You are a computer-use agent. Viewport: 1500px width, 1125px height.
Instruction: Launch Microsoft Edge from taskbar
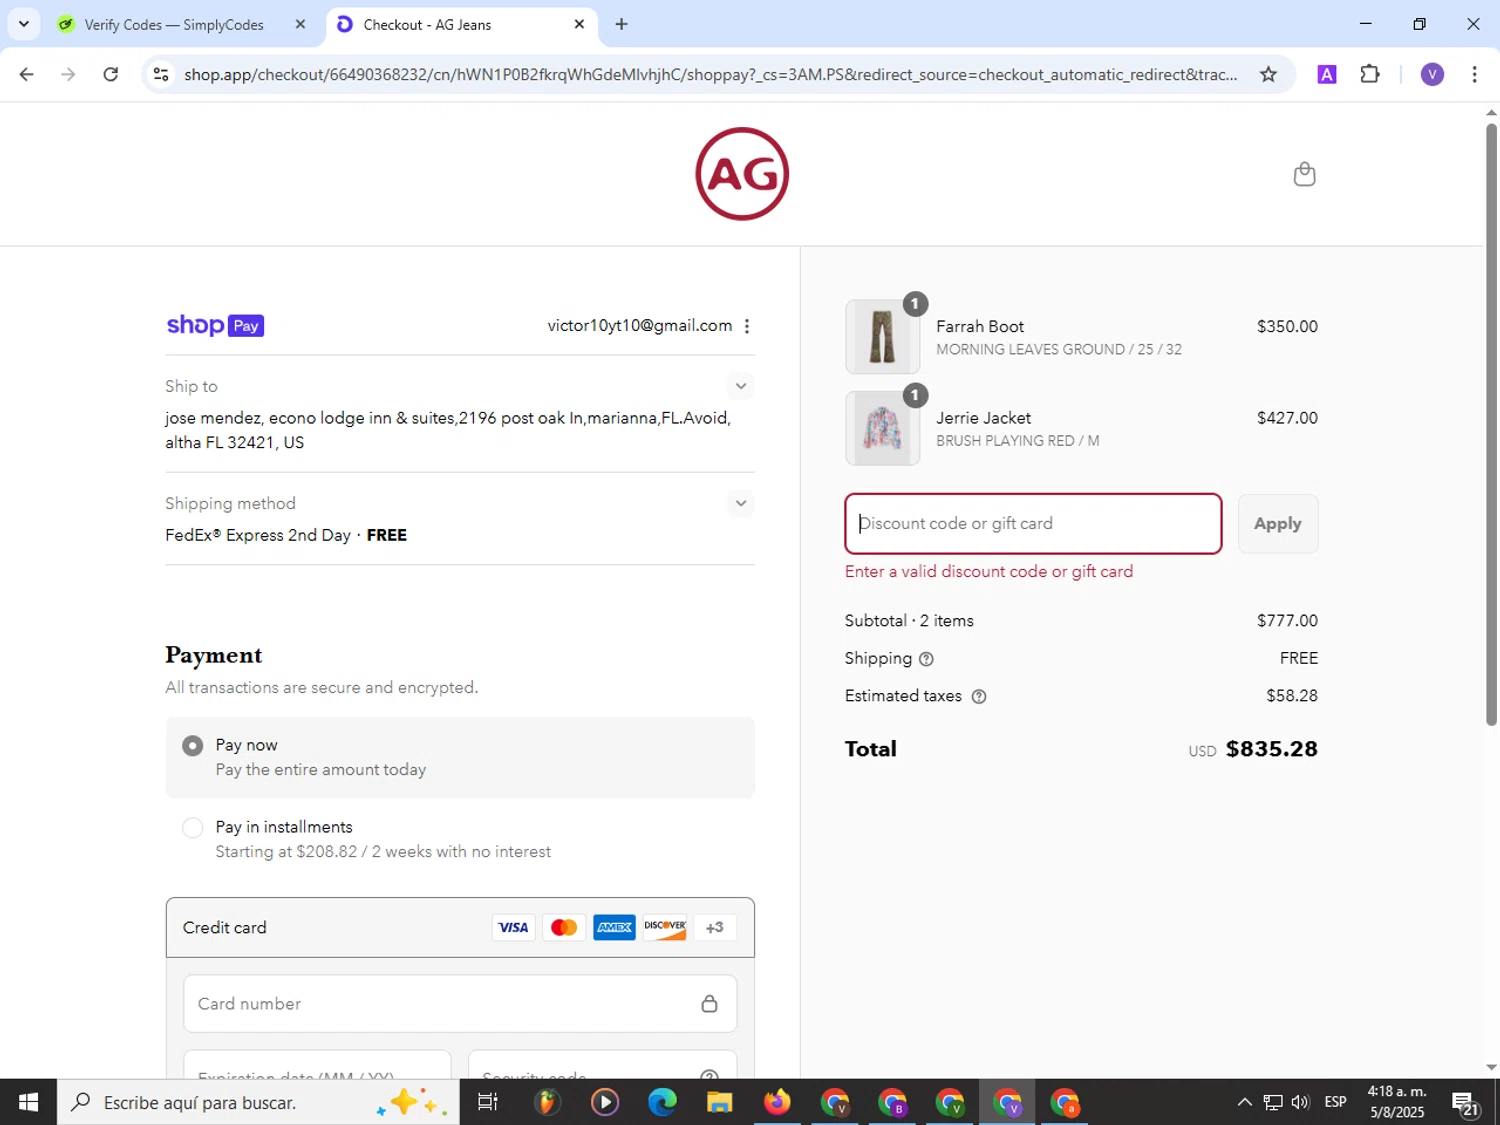point(662,1102)
